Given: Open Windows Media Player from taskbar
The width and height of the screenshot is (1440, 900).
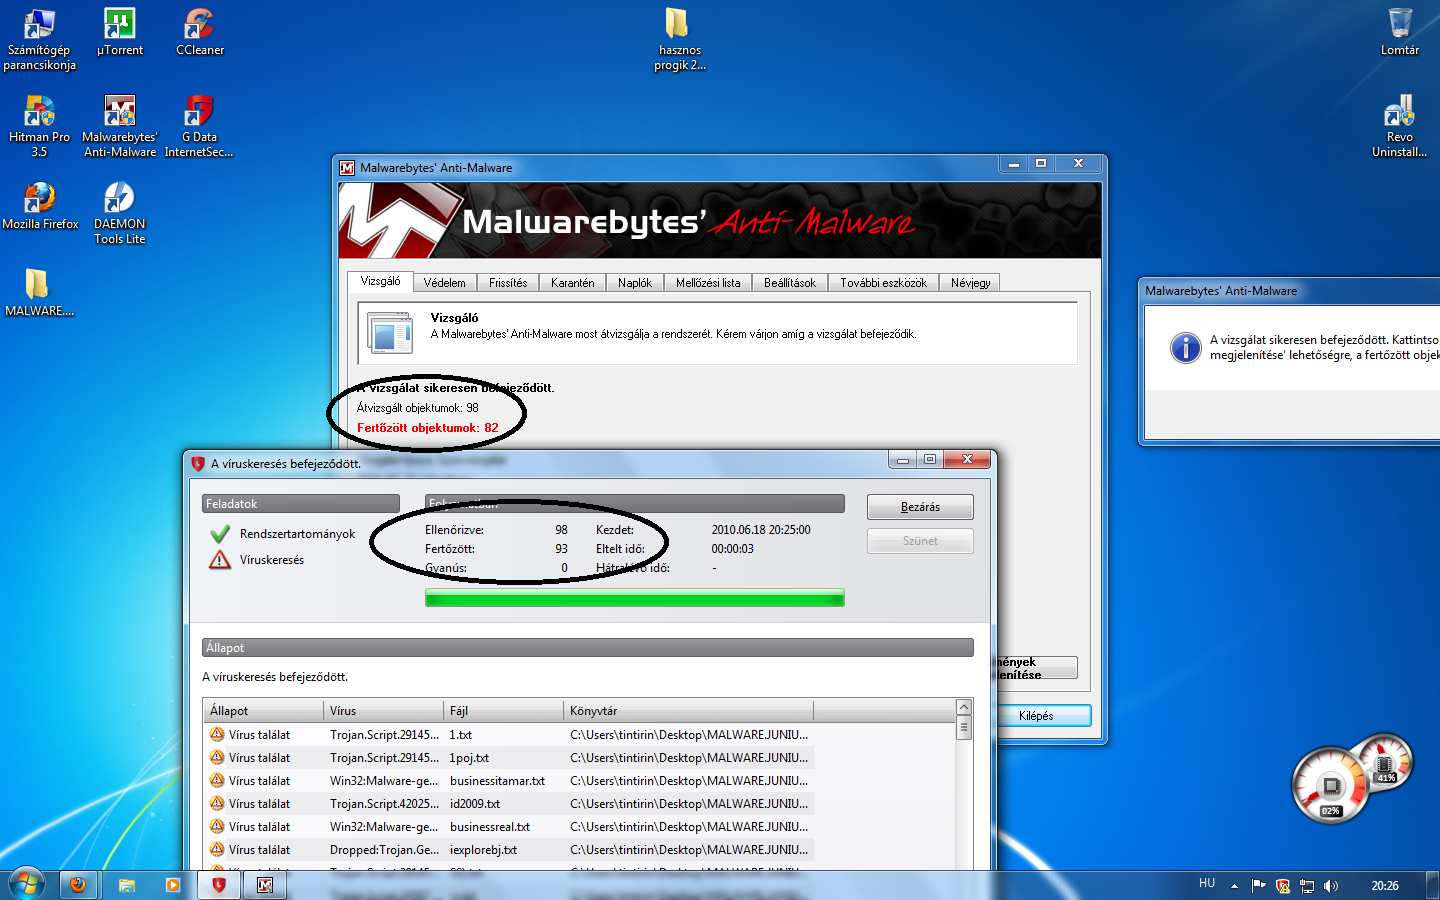Looking at the screenshot, I should click(x=173, y=885).
